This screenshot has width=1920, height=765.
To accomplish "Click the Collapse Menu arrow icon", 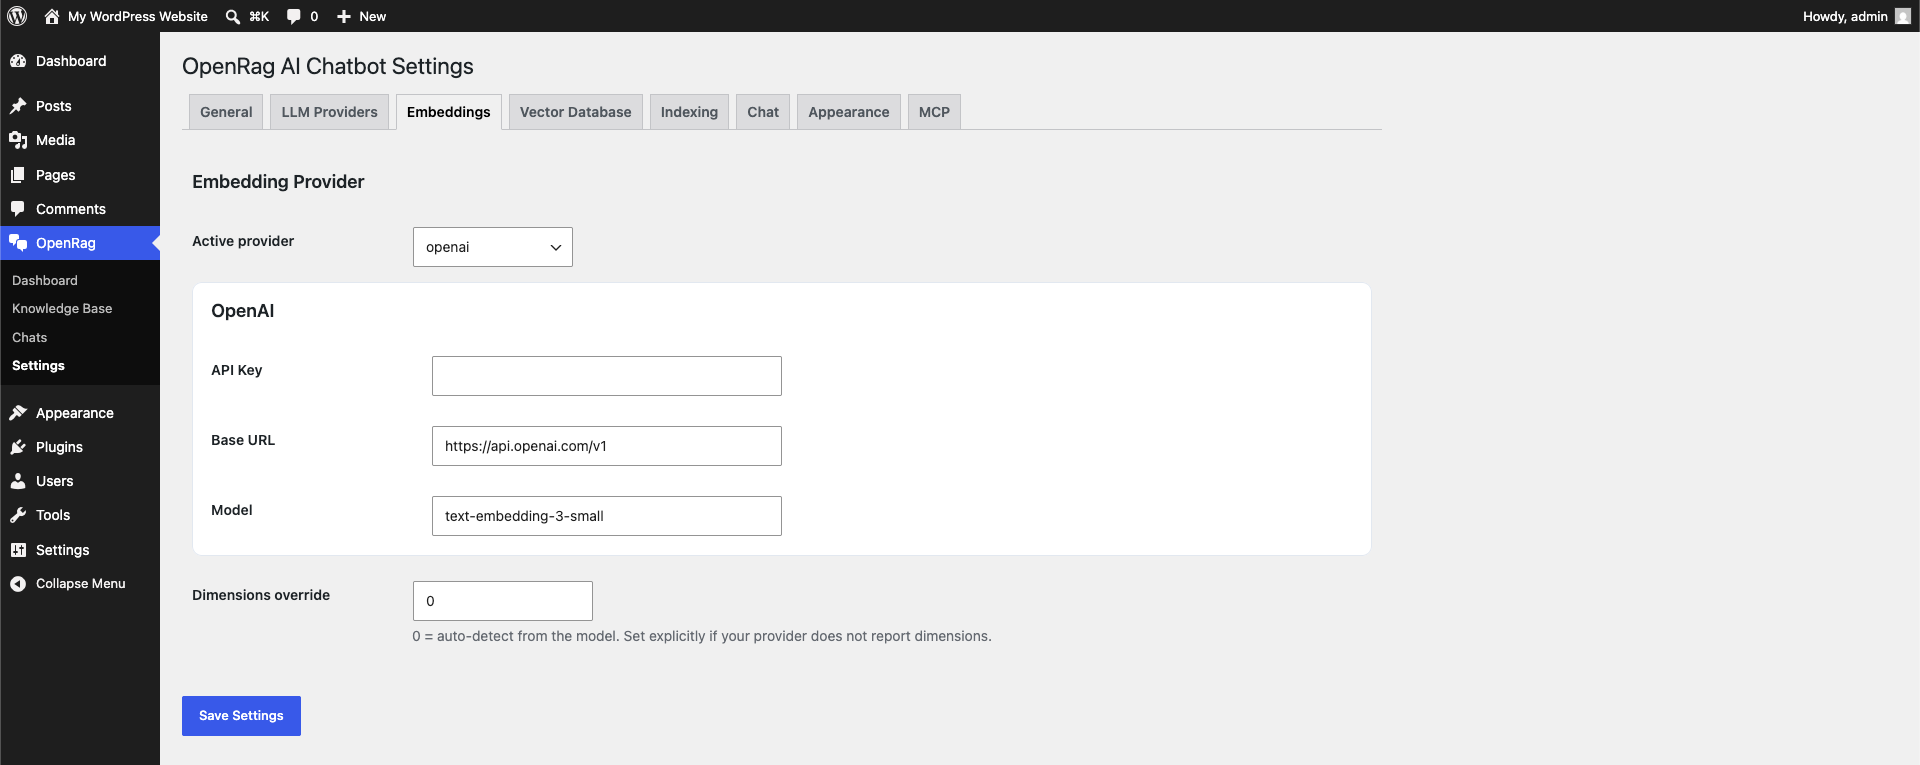I will pos(18,584).
